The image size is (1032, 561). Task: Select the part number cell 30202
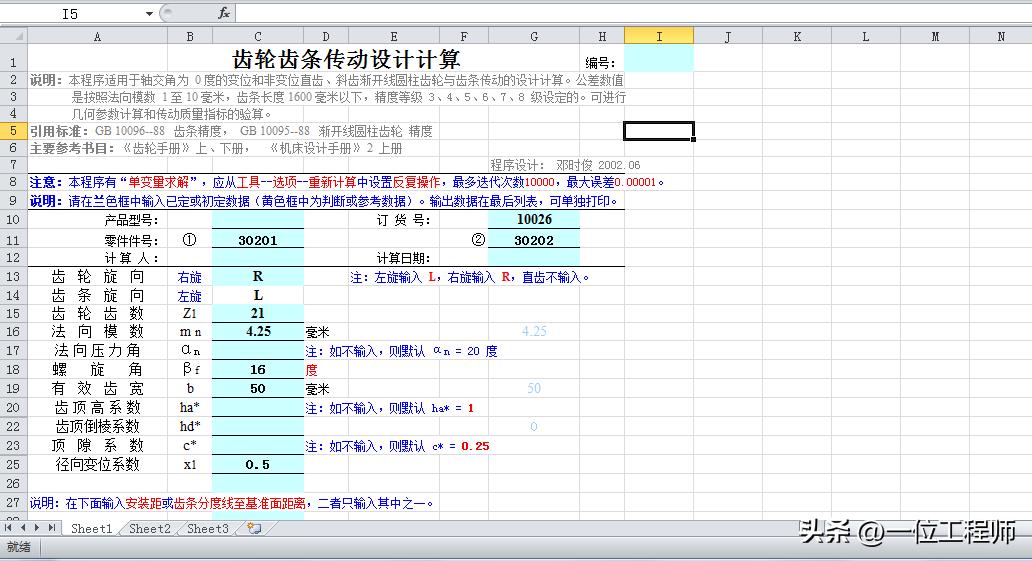click(x=534, y=240)
